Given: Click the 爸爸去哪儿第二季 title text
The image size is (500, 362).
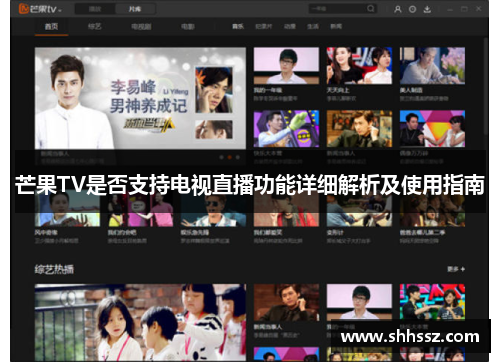Looking at the screenshot, I should [423, 232].
